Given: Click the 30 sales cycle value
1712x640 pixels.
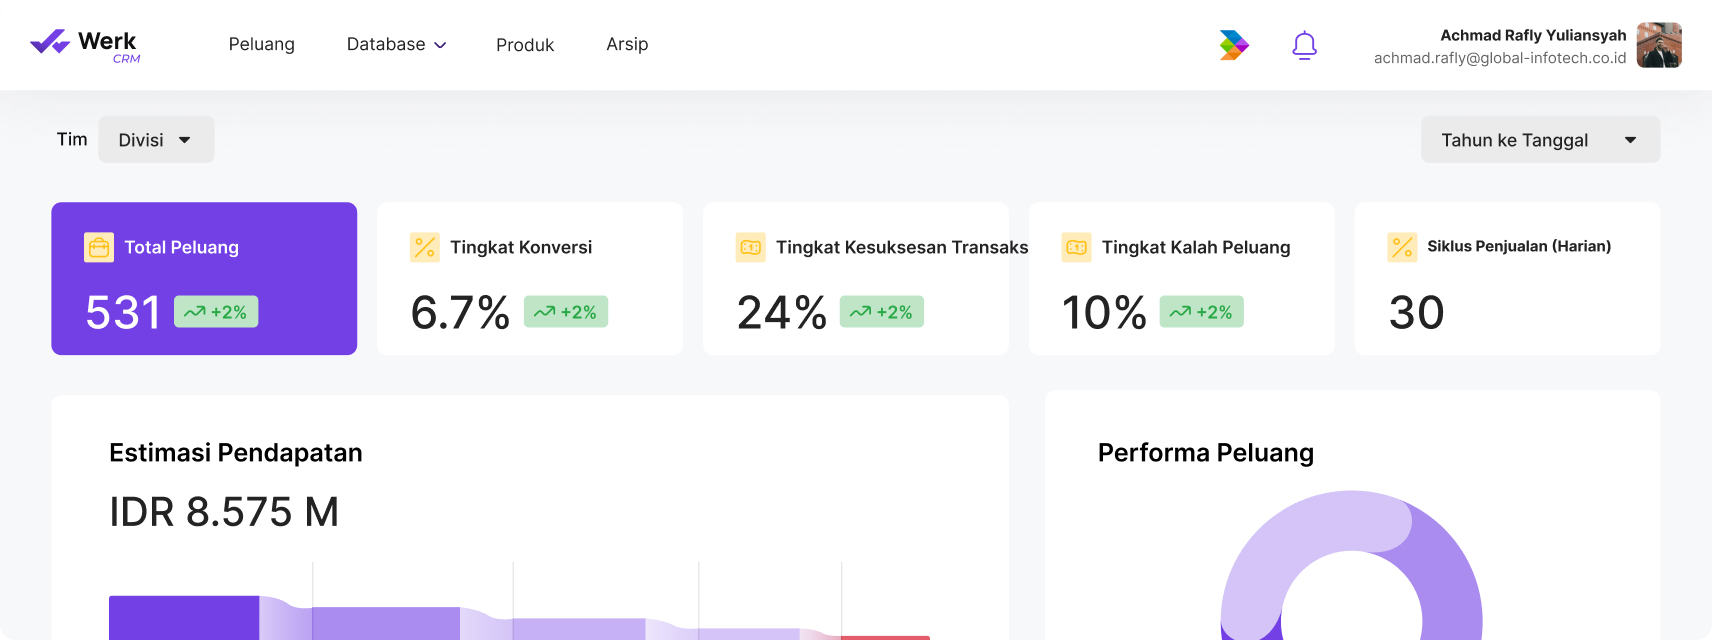Looking at the screenshot, I should pyautogui.click(x=1416, y=313).
